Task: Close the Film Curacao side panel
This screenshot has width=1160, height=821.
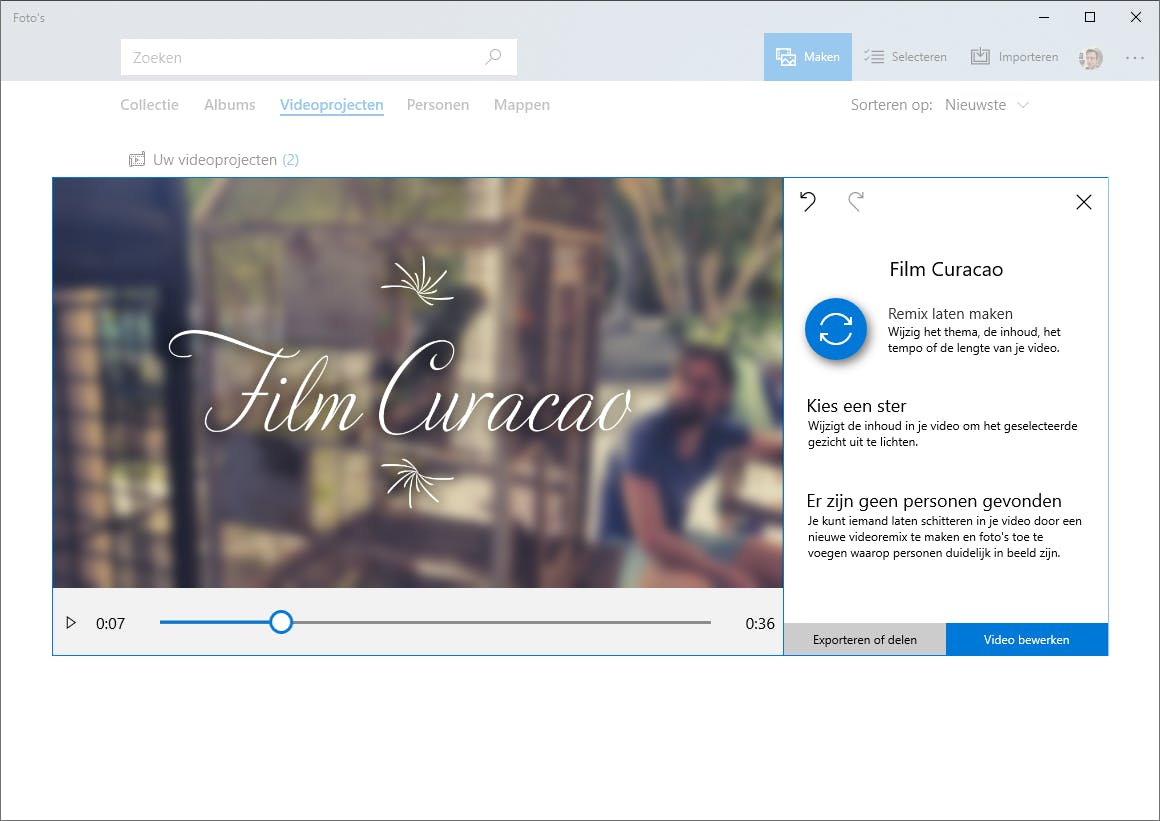Action: pos(1084,202)
